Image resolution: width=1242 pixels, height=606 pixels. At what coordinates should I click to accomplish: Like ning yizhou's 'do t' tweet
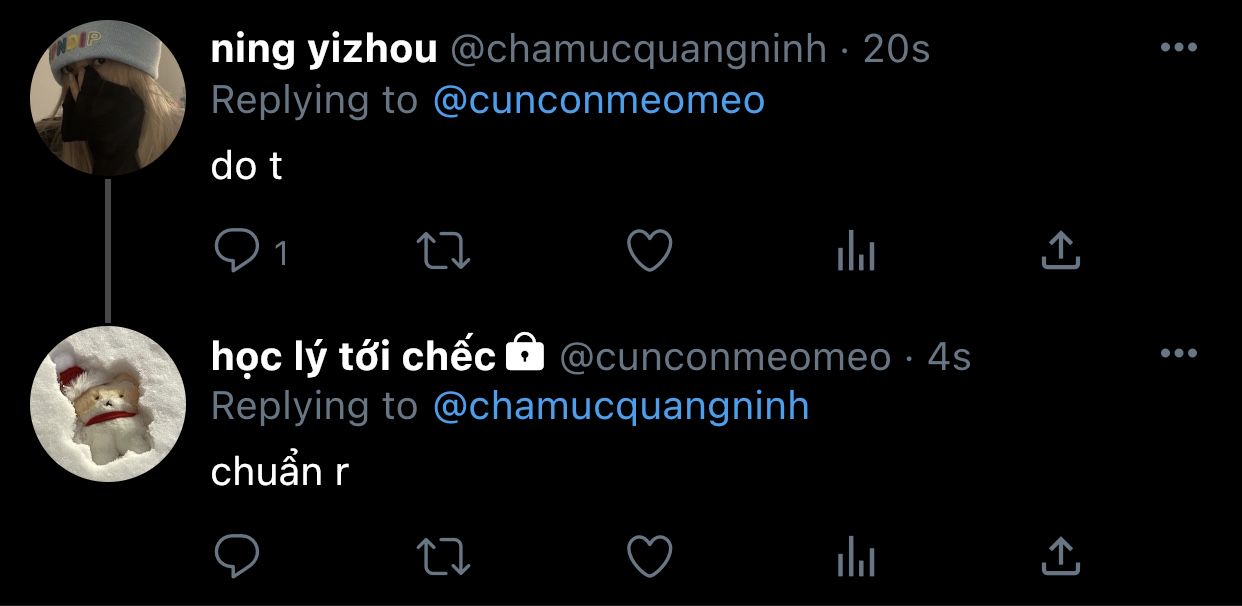click(649, 251)
